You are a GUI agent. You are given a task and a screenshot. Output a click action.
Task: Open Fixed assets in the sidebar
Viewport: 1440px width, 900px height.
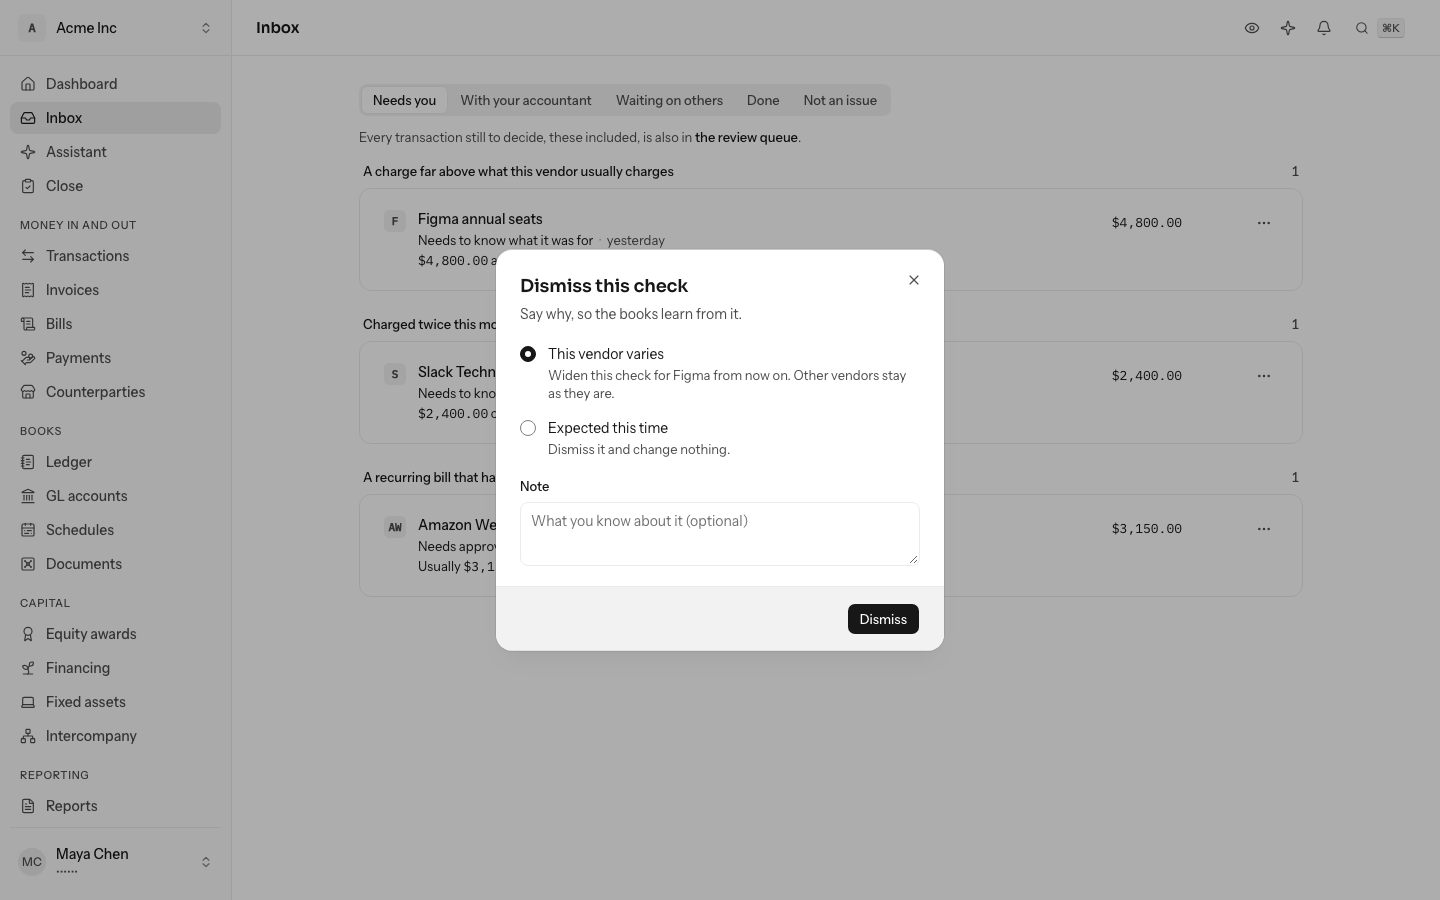click(116, 702)
